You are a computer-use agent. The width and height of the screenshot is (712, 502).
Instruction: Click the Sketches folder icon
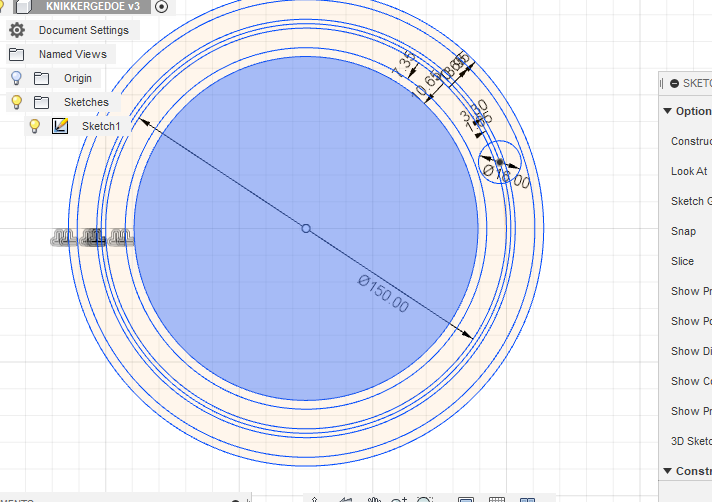click(x=41, y=102)
